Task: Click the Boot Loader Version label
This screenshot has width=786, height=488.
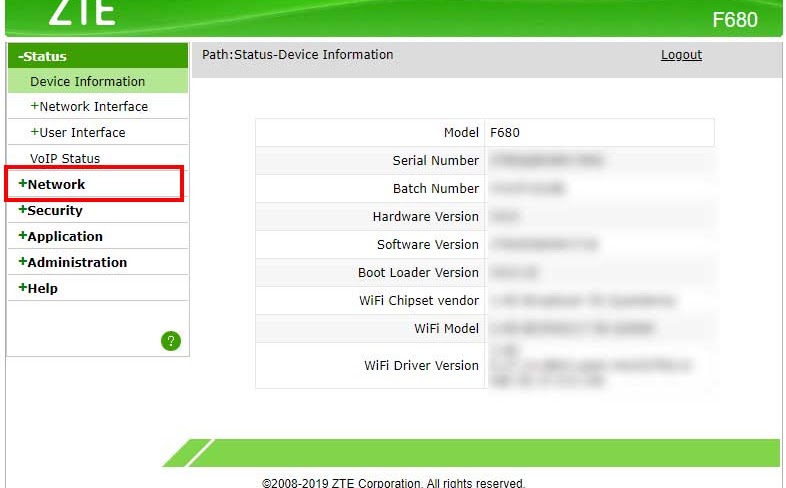Action: pyautogui.click(x=419, y=273)
